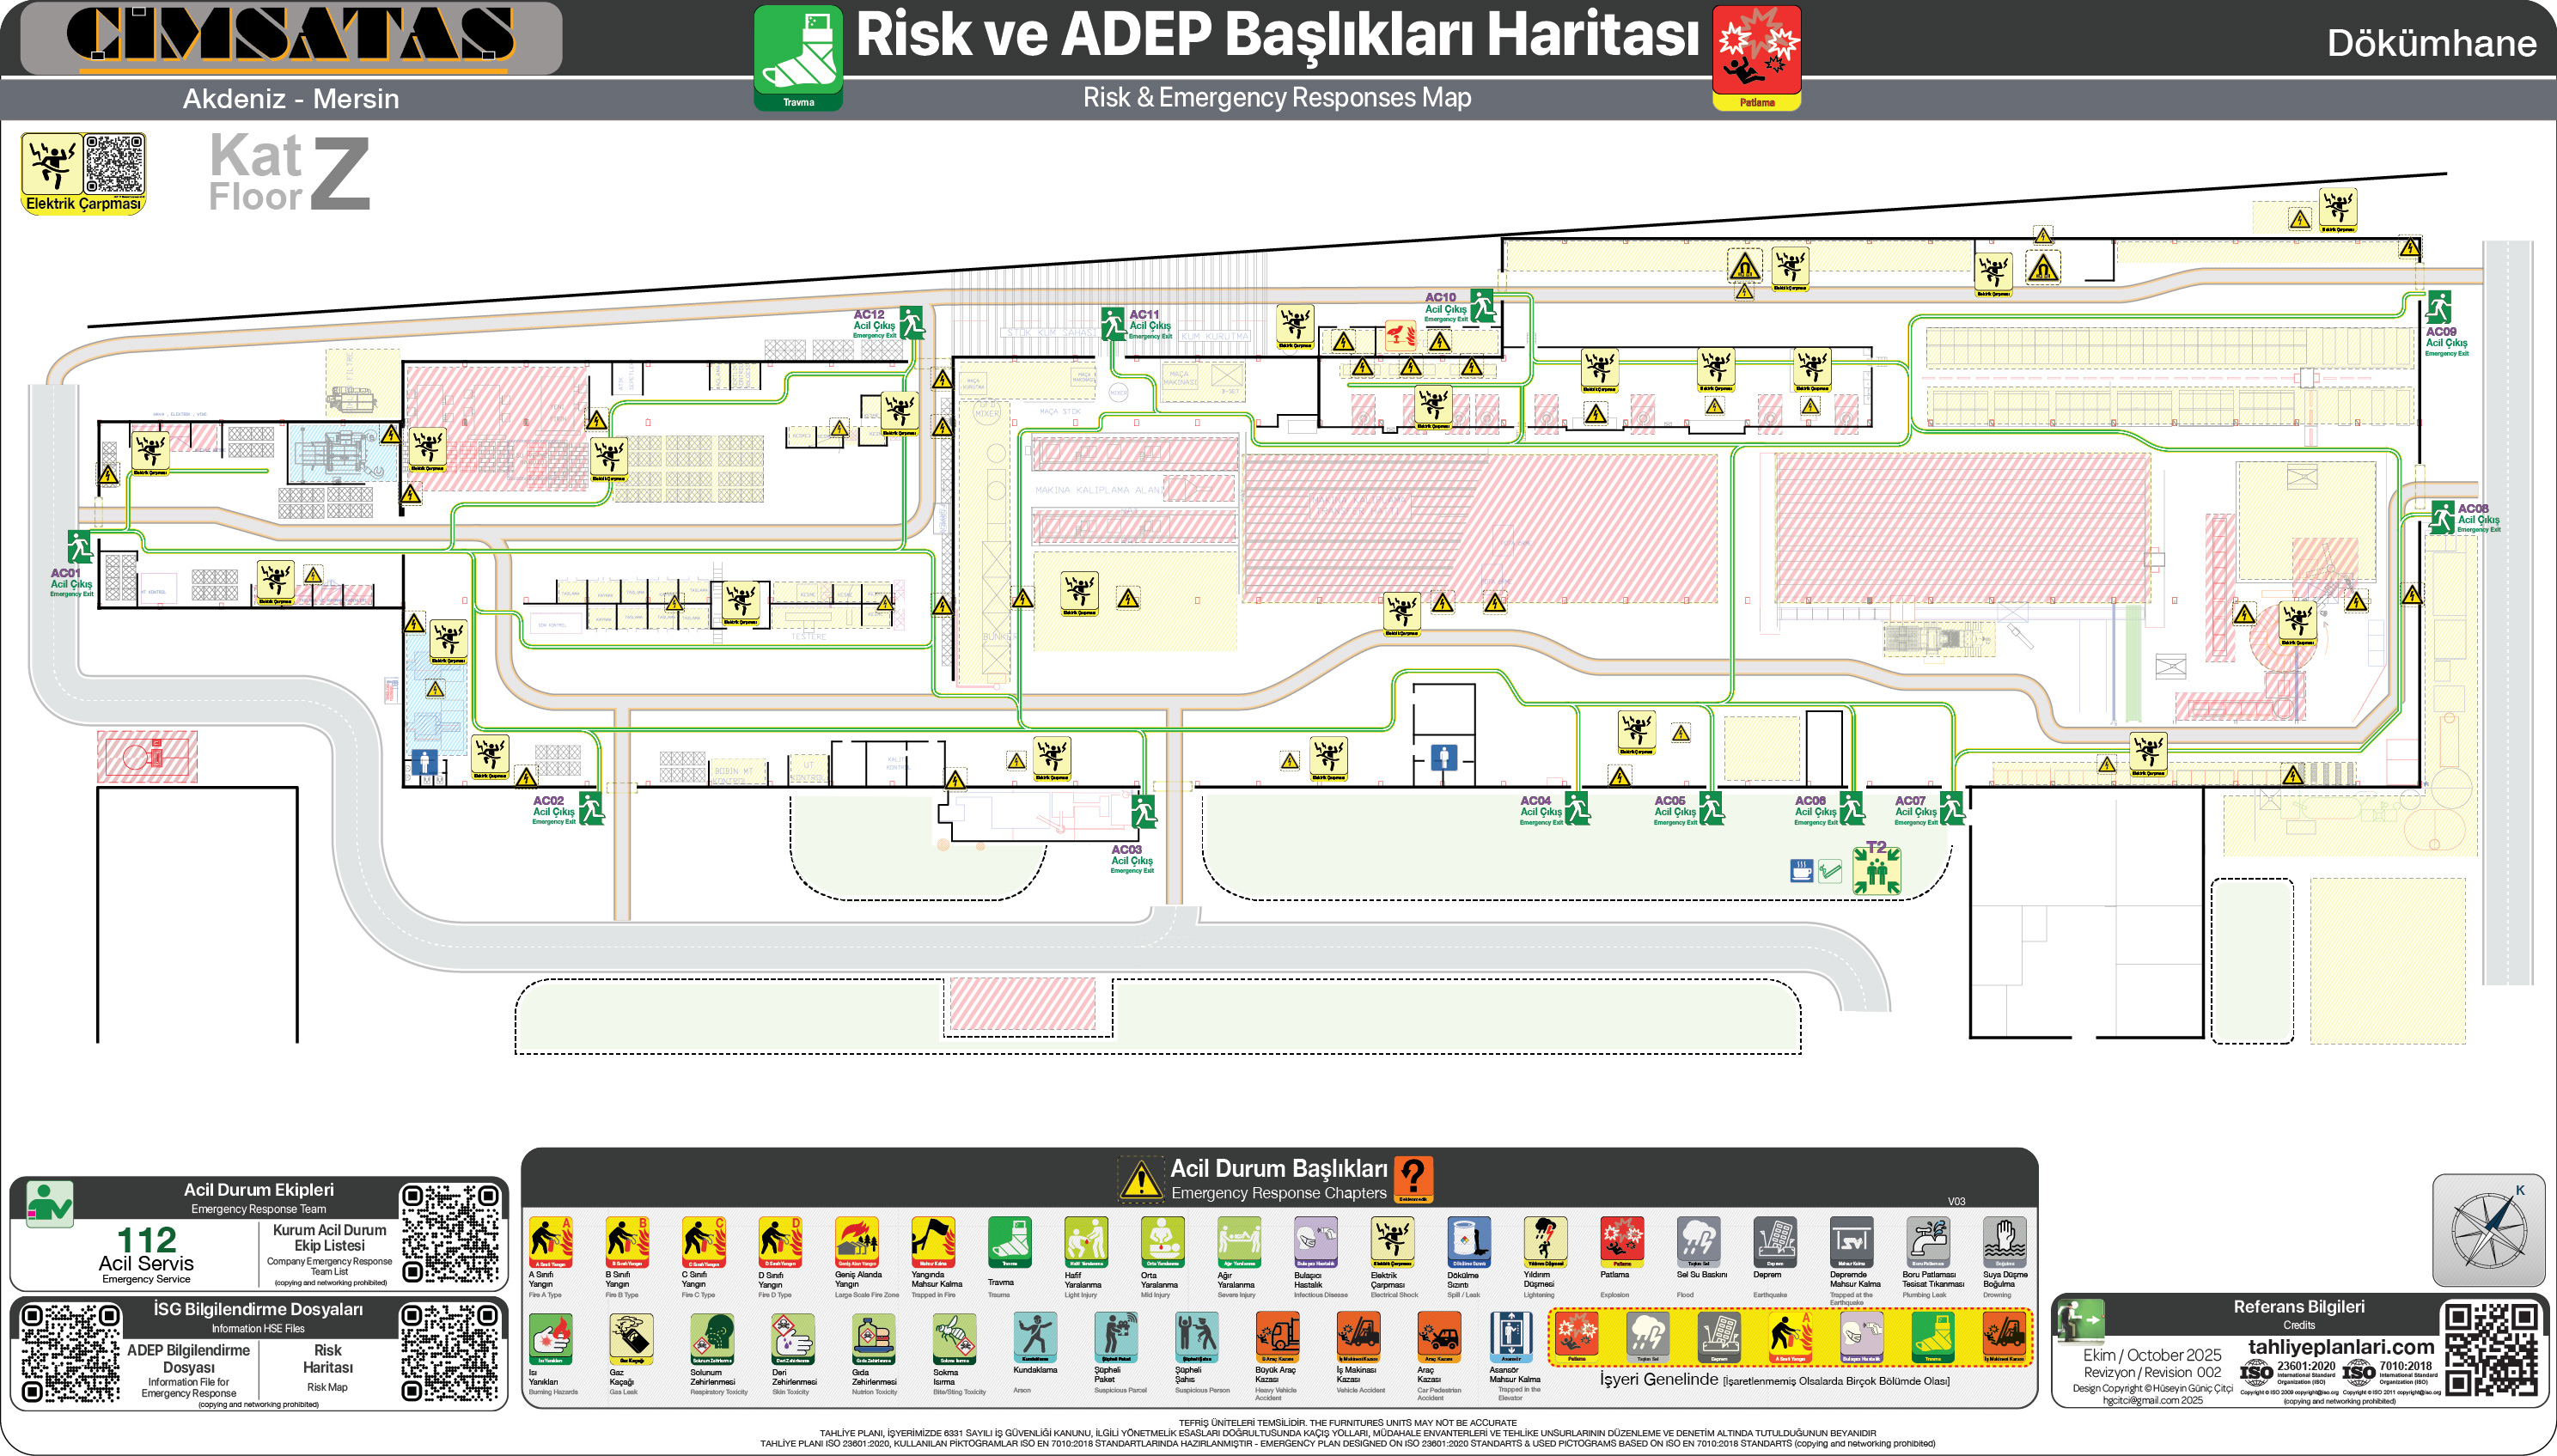Click the AC01 Acil Çıkış exit sign
Viewport: 2557px width, 1456px height.
(x=79, y=547)
